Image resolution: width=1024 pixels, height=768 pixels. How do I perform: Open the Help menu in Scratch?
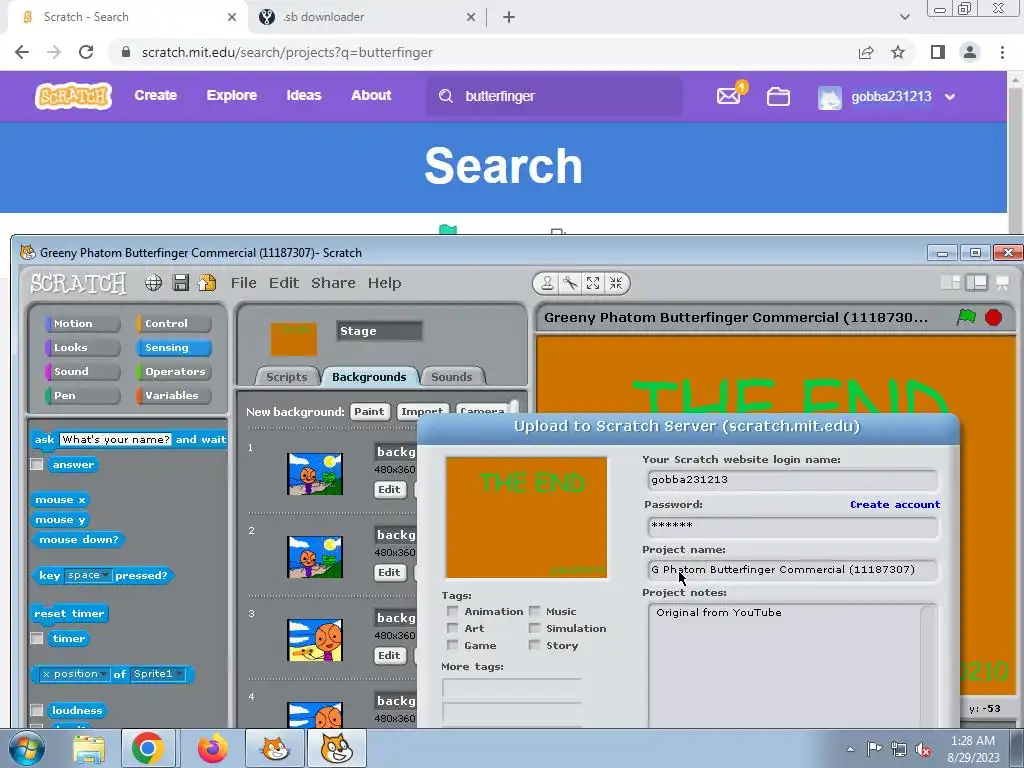point(385,283)
